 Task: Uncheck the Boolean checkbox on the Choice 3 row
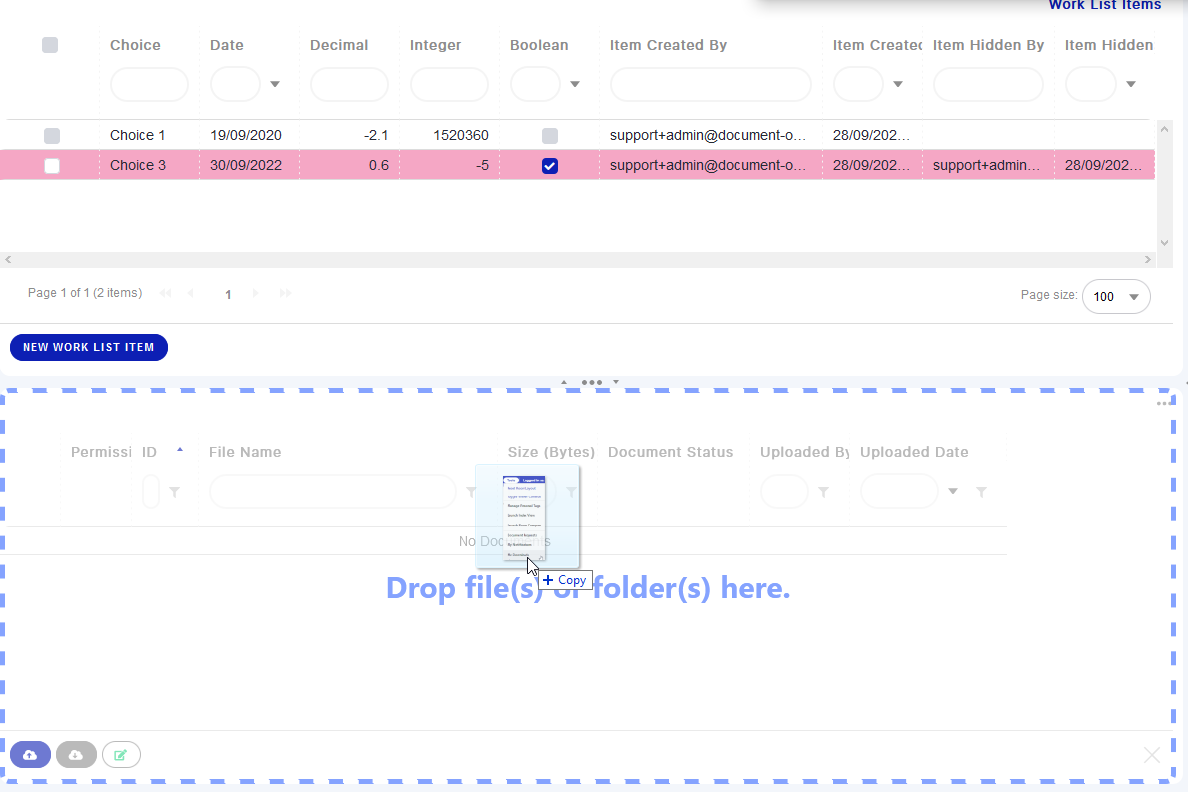click(x=549, y=165)
